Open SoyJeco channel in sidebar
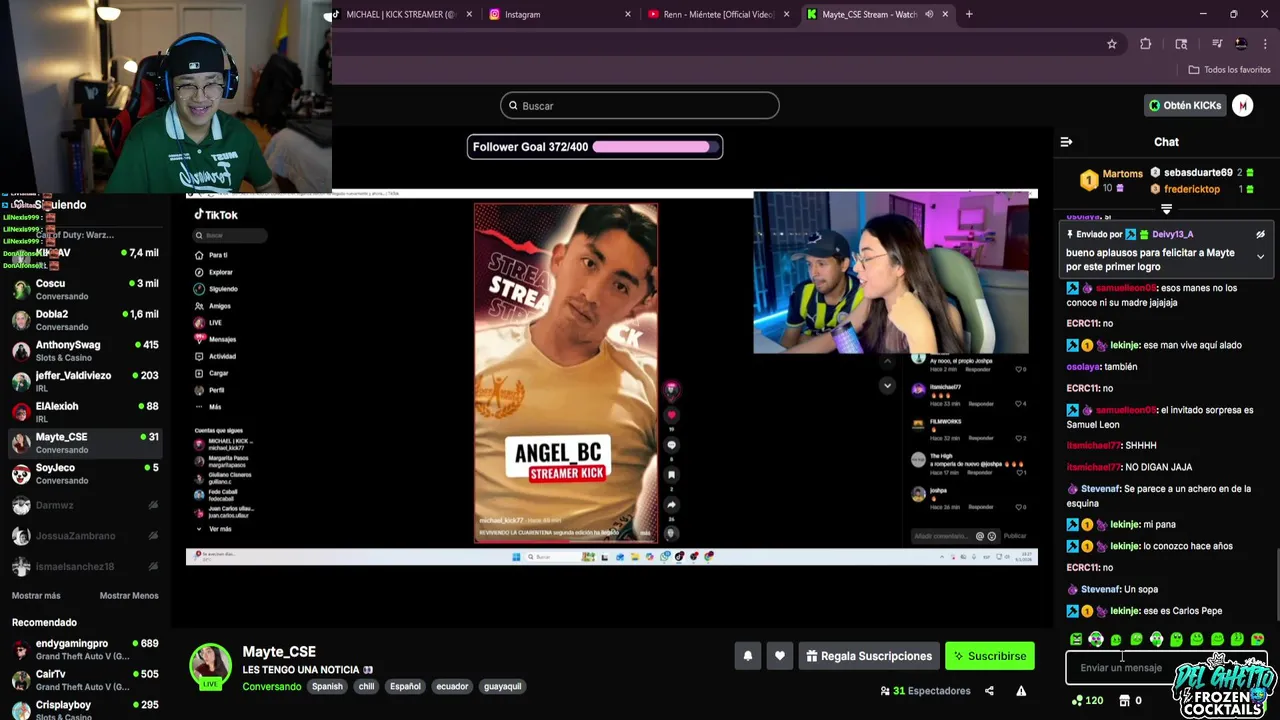Image resolution: width=1280 pixels, height=720 pixels. (x=85, y=473)
